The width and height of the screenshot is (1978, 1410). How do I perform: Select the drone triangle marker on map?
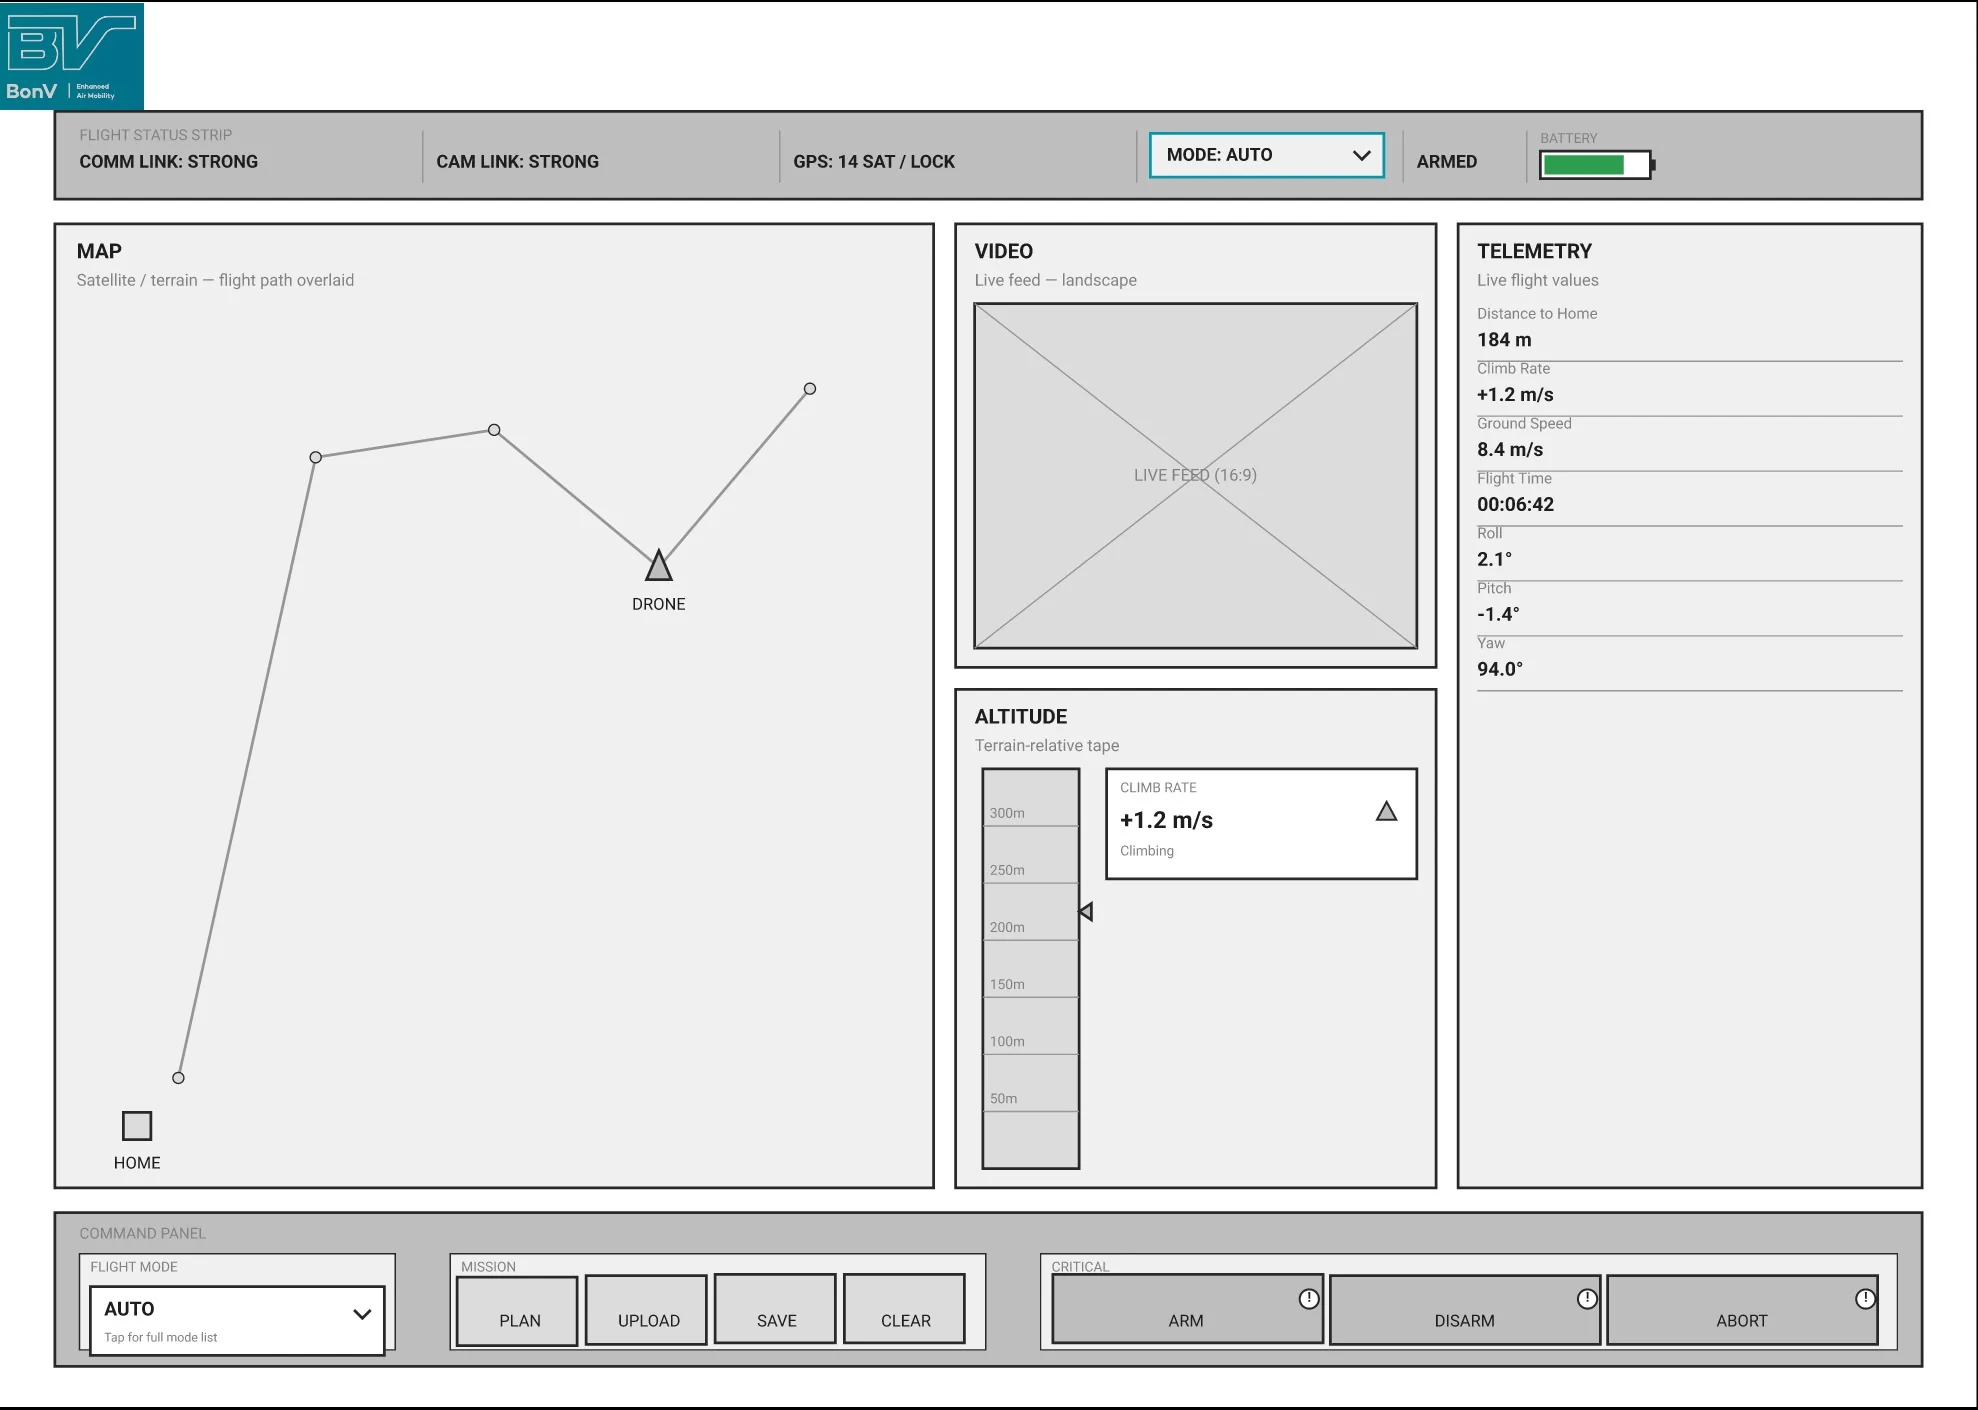tap(658, 566)
